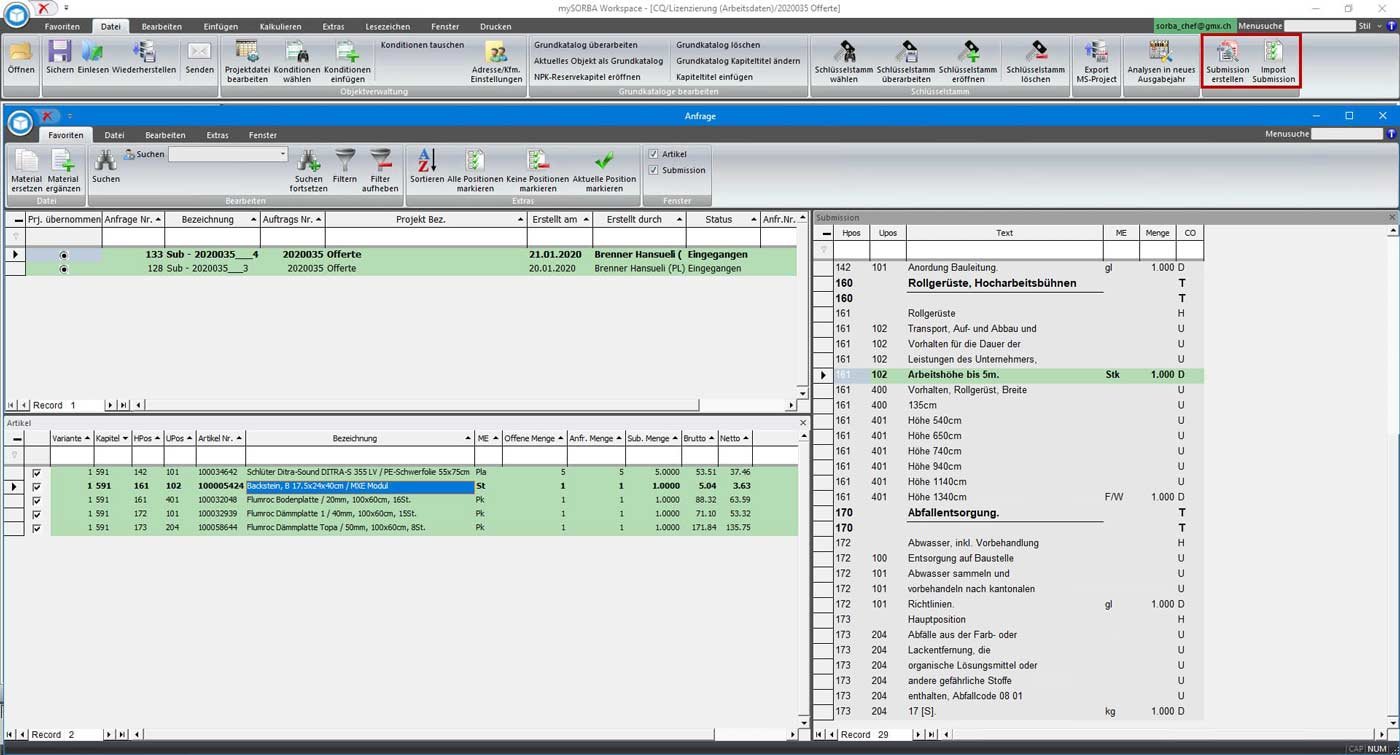Sort by Kapitel column arrow
This screenshot has height=755, width=1400.
(127, 438)
